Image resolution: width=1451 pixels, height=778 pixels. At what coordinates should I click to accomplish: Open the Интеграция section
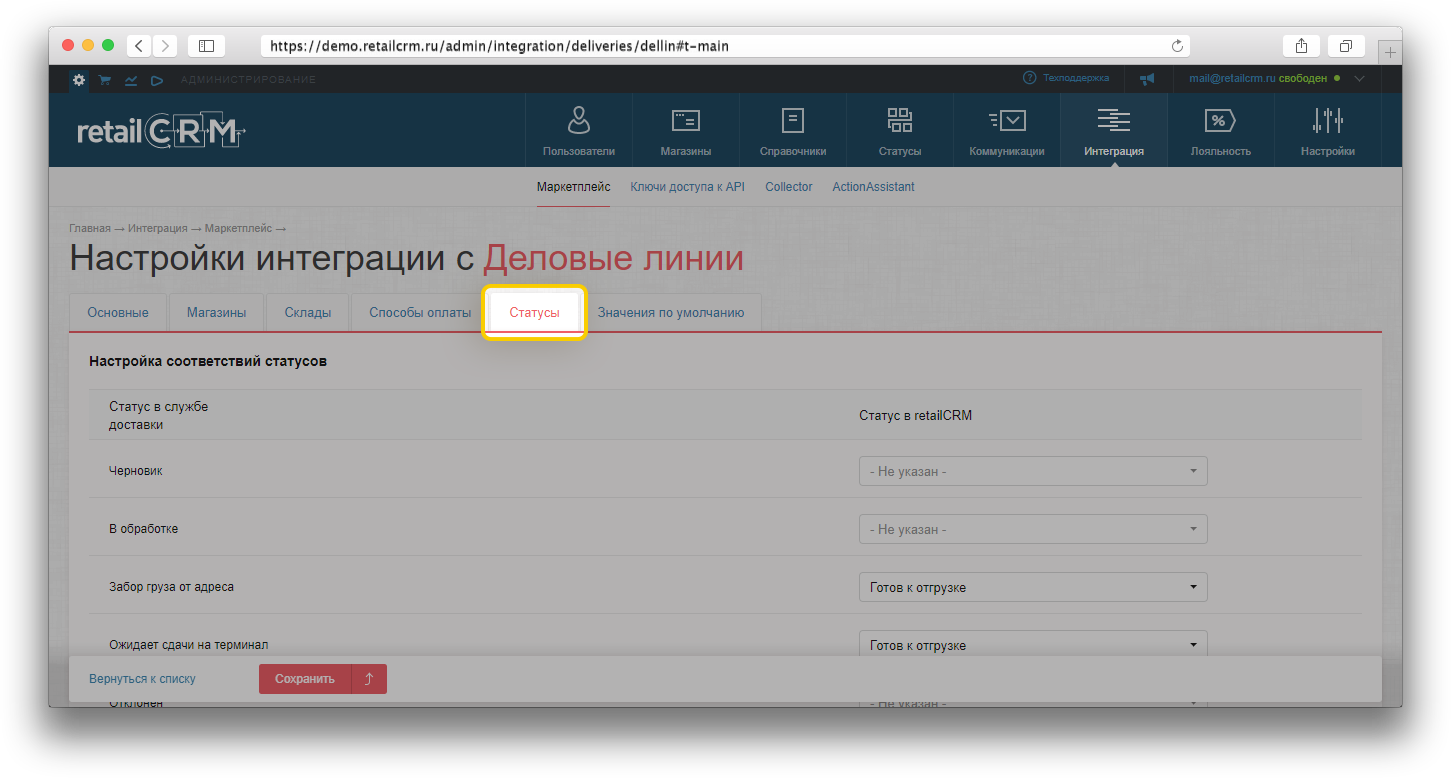tap(1114, 131)
